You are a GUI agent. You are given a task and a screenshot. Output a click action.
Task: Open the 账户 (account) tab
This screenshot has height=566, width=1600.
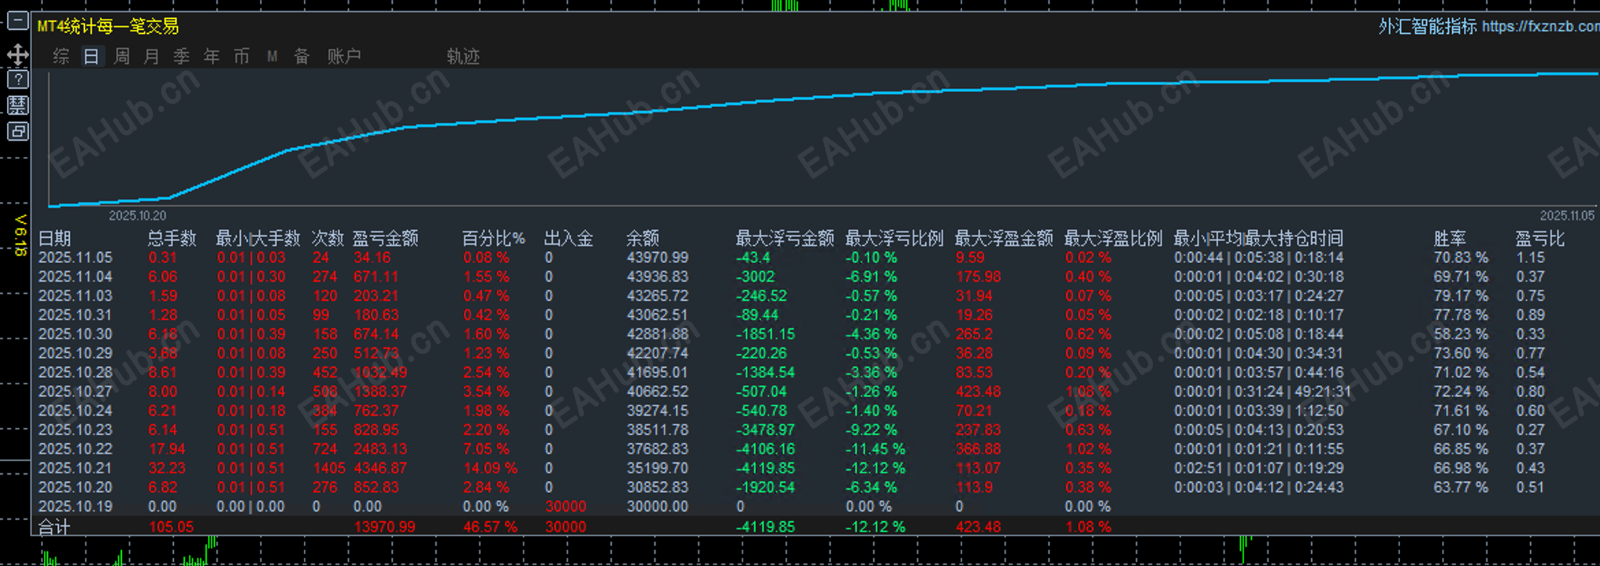pyautogui.click(x=344, y=56)
